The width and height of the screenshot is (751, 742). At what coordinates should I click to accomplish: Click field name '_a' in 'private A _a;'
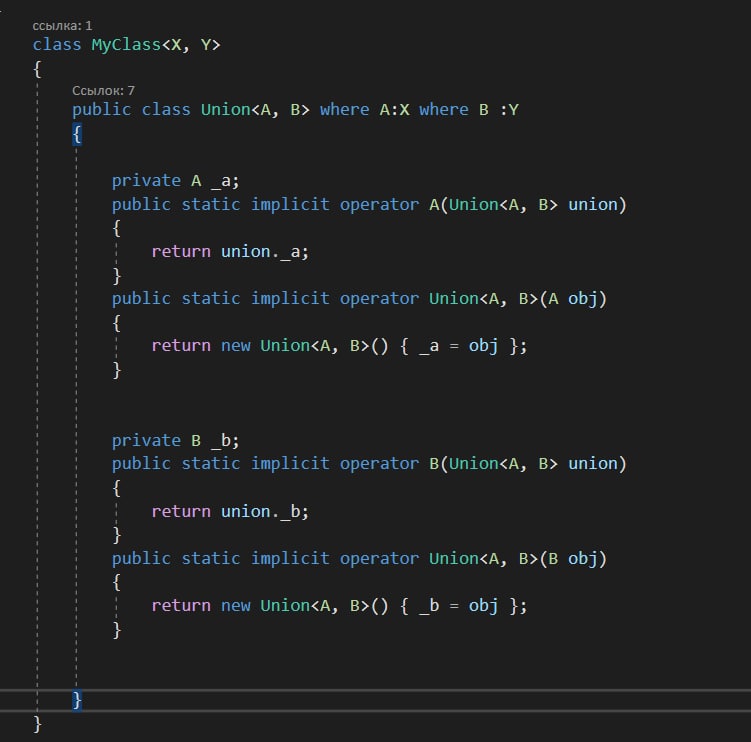coord(221,181)
